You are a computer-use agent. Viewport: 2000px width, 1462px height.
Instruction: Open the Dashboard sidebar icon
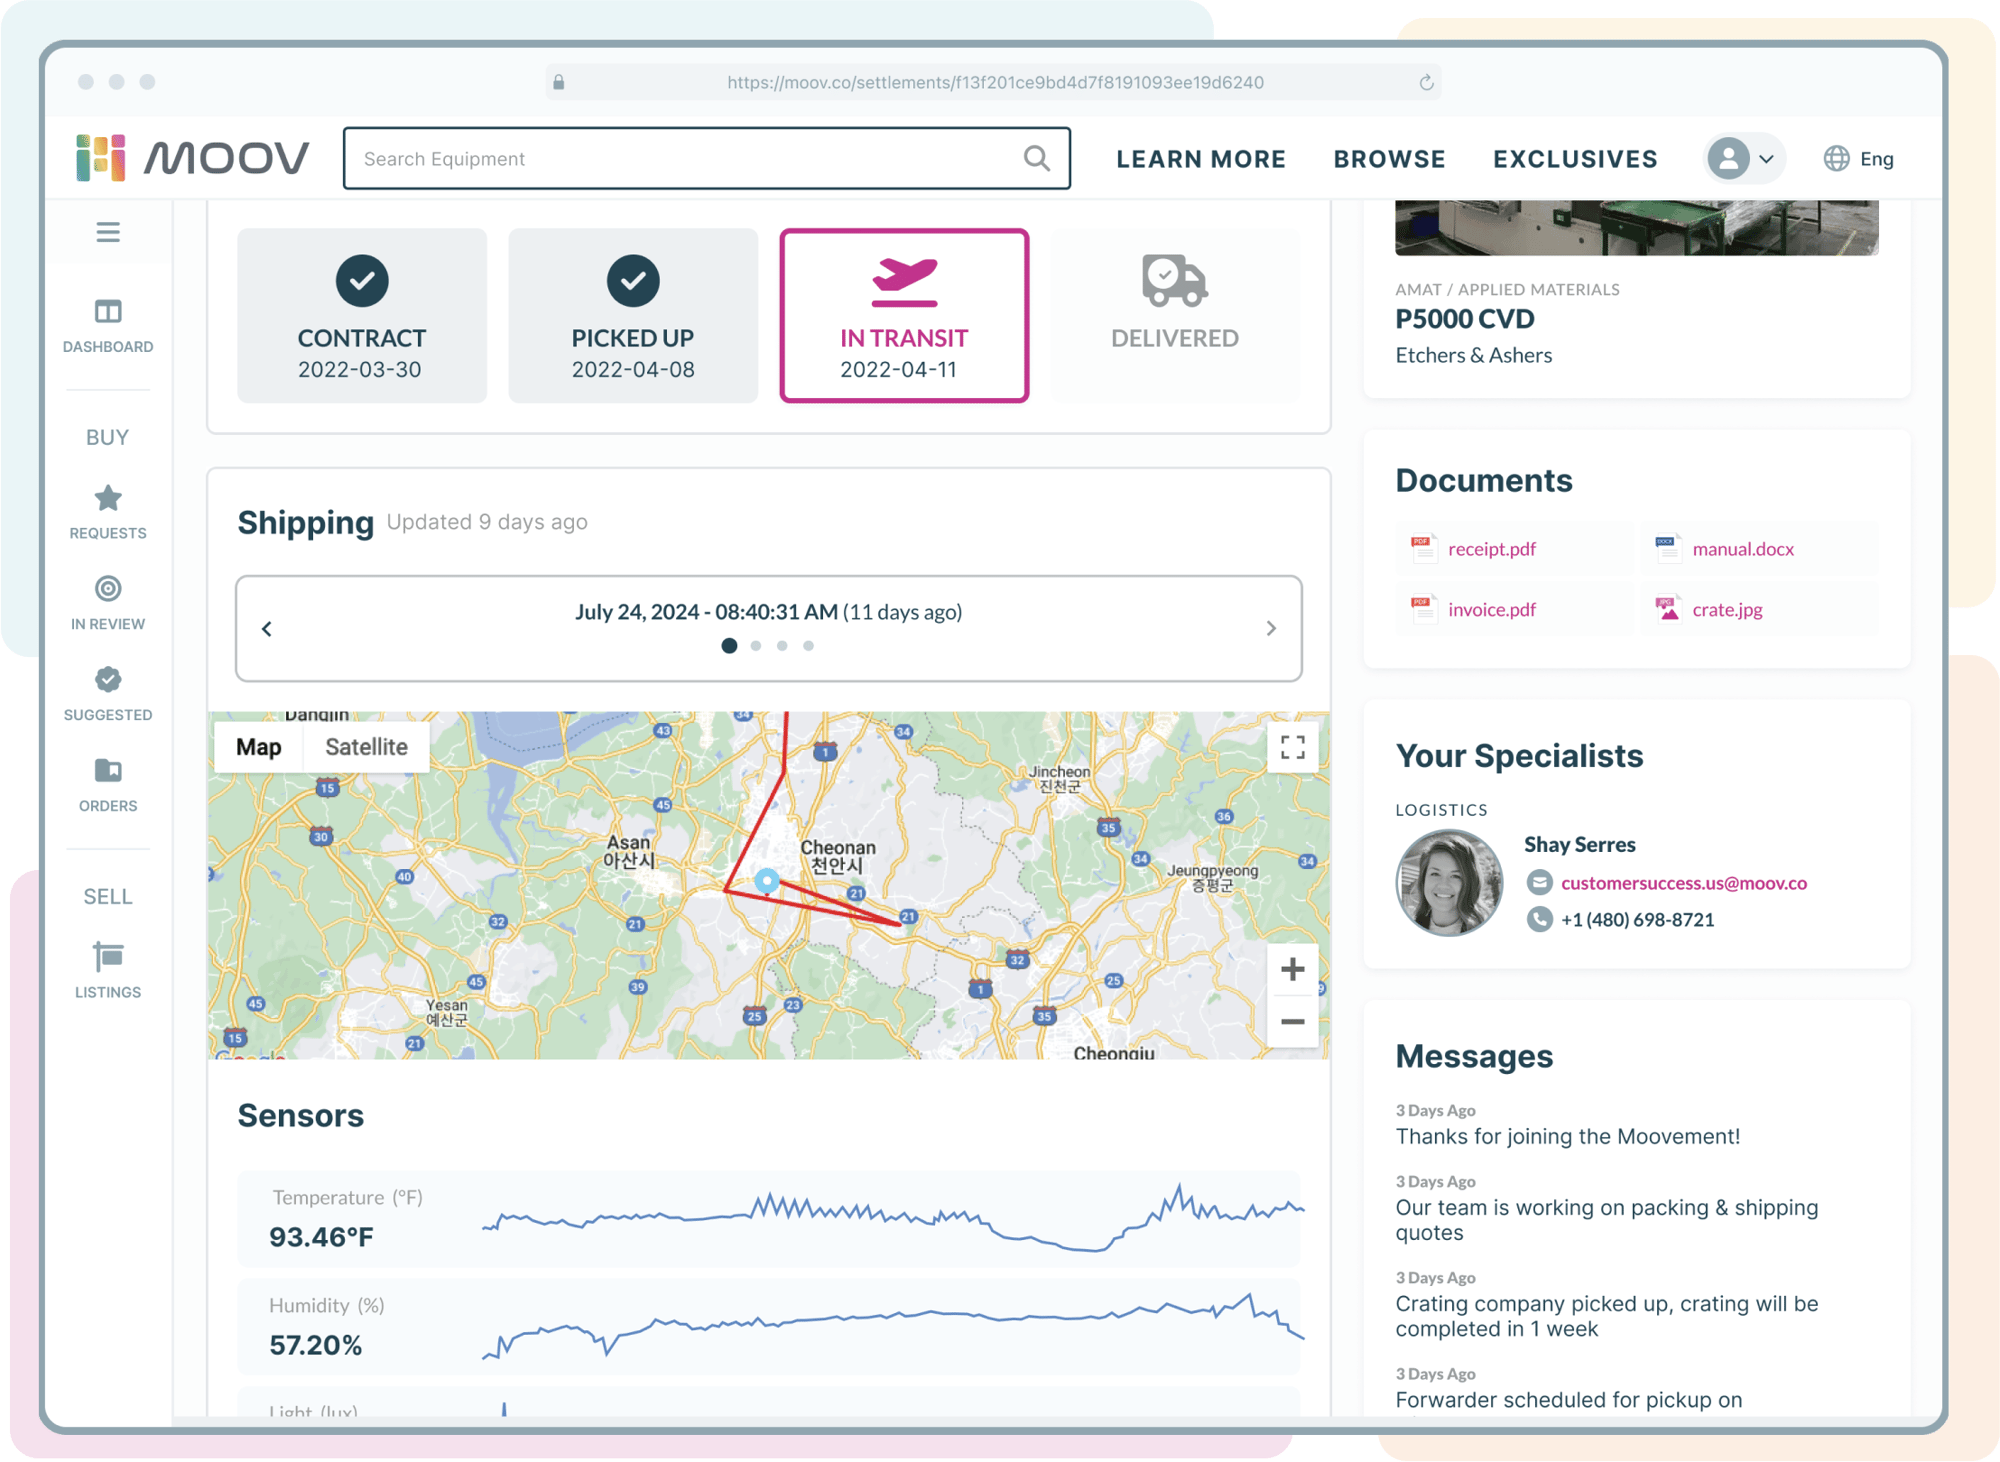pyautogui.click(x=108, y=312)
